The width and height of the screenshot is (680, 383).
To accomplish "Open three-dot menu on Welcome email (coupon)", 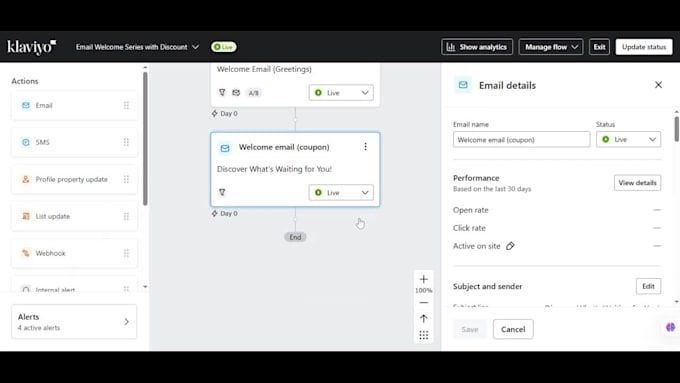I will pos(366,147).
